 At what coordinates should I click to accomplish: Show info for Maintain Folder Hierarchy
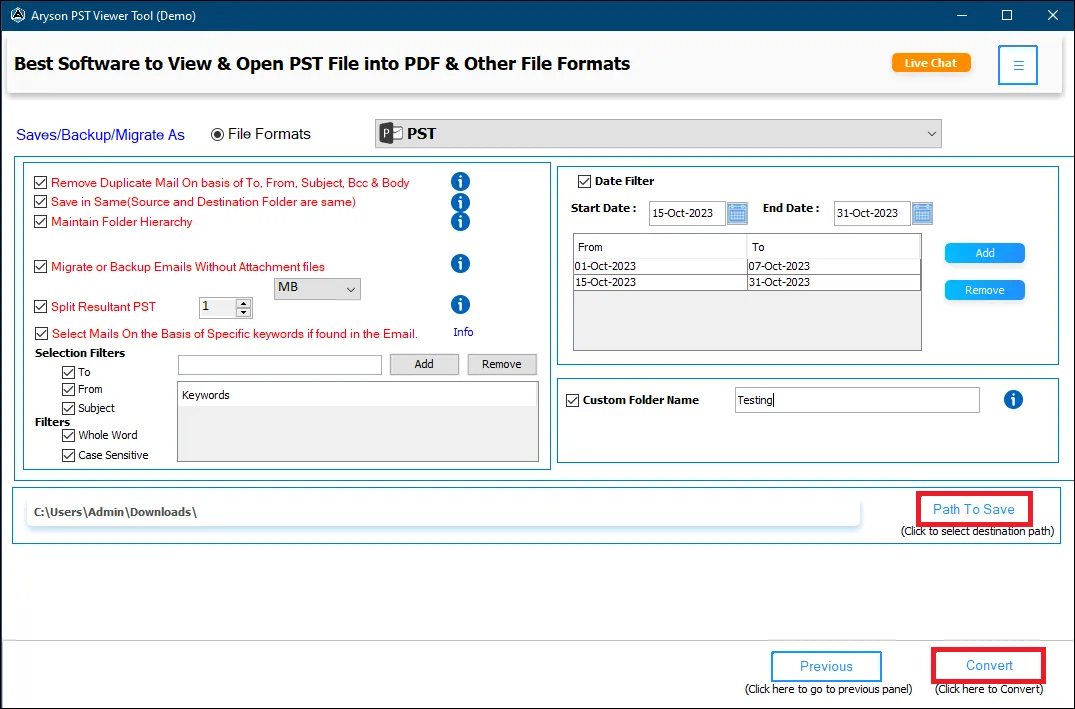(x=460, y=221)
